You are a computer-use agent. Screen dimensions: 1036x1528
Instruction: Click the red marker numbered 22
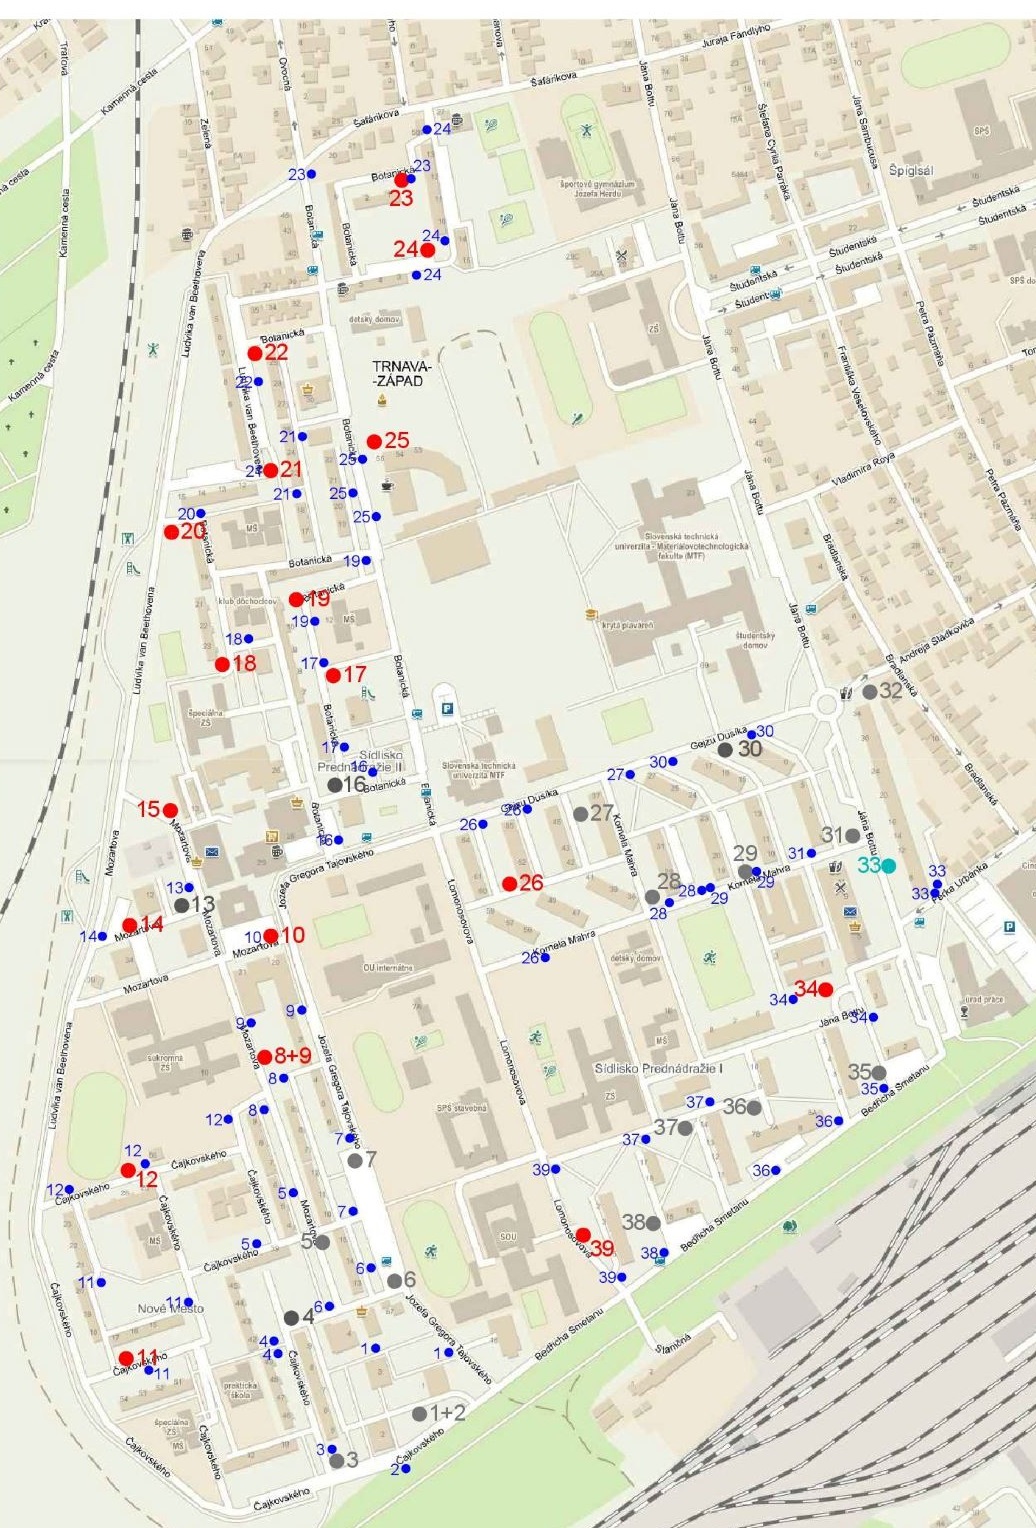click(x=255, y=353)
